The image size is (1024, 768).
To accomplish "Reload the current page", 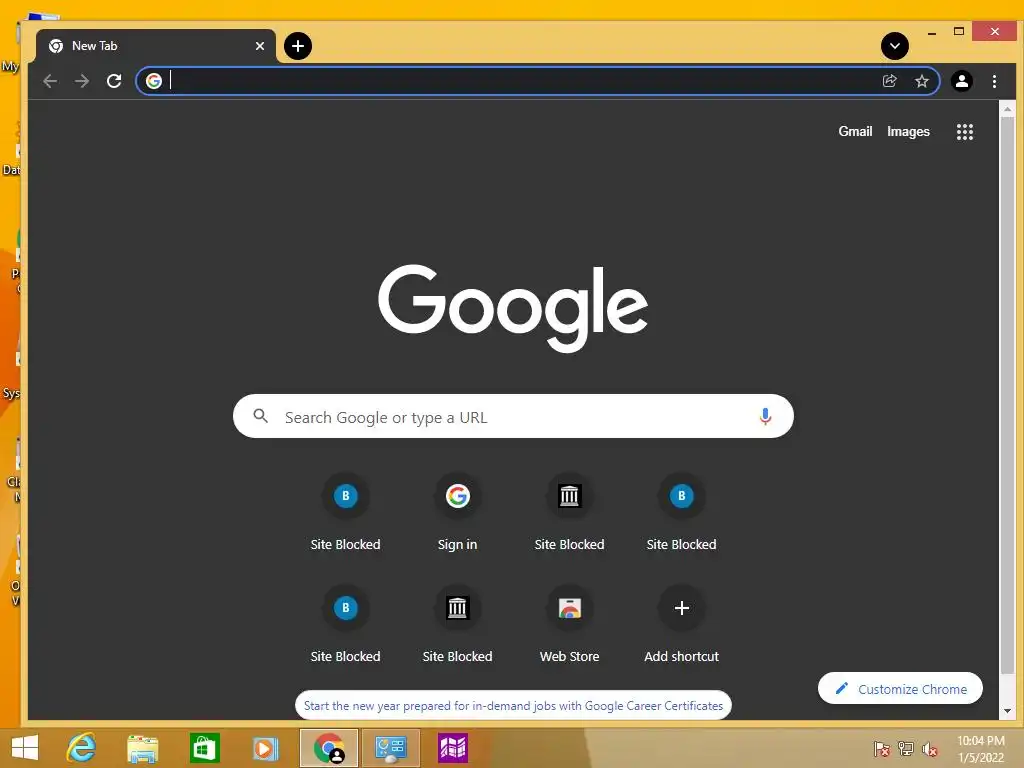I will pos(114,81).
